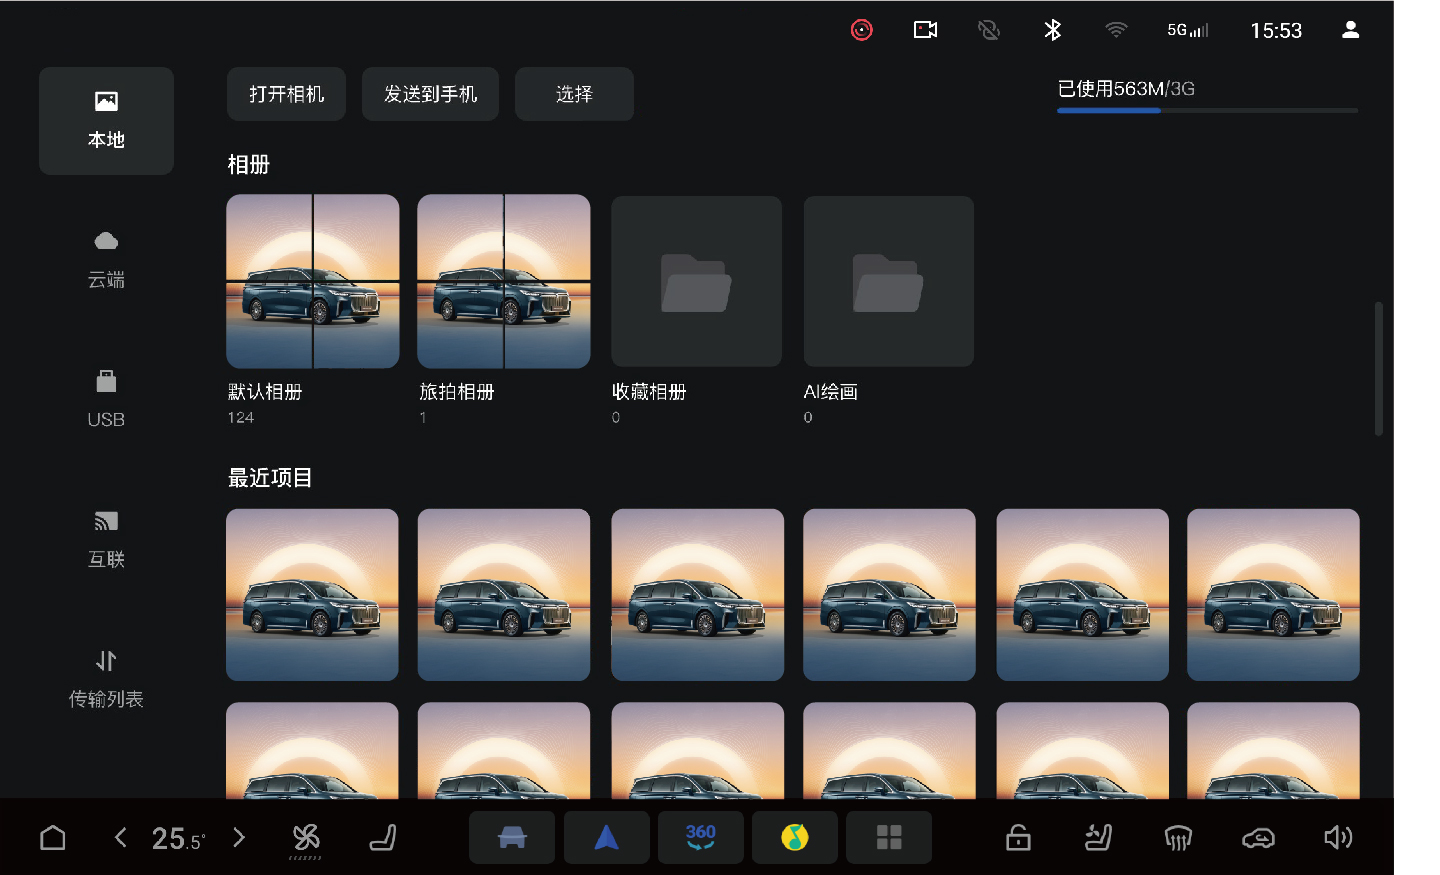Launch the yellow-green music app
Viewport: 1440px width, 875px height.
point(795,837)
